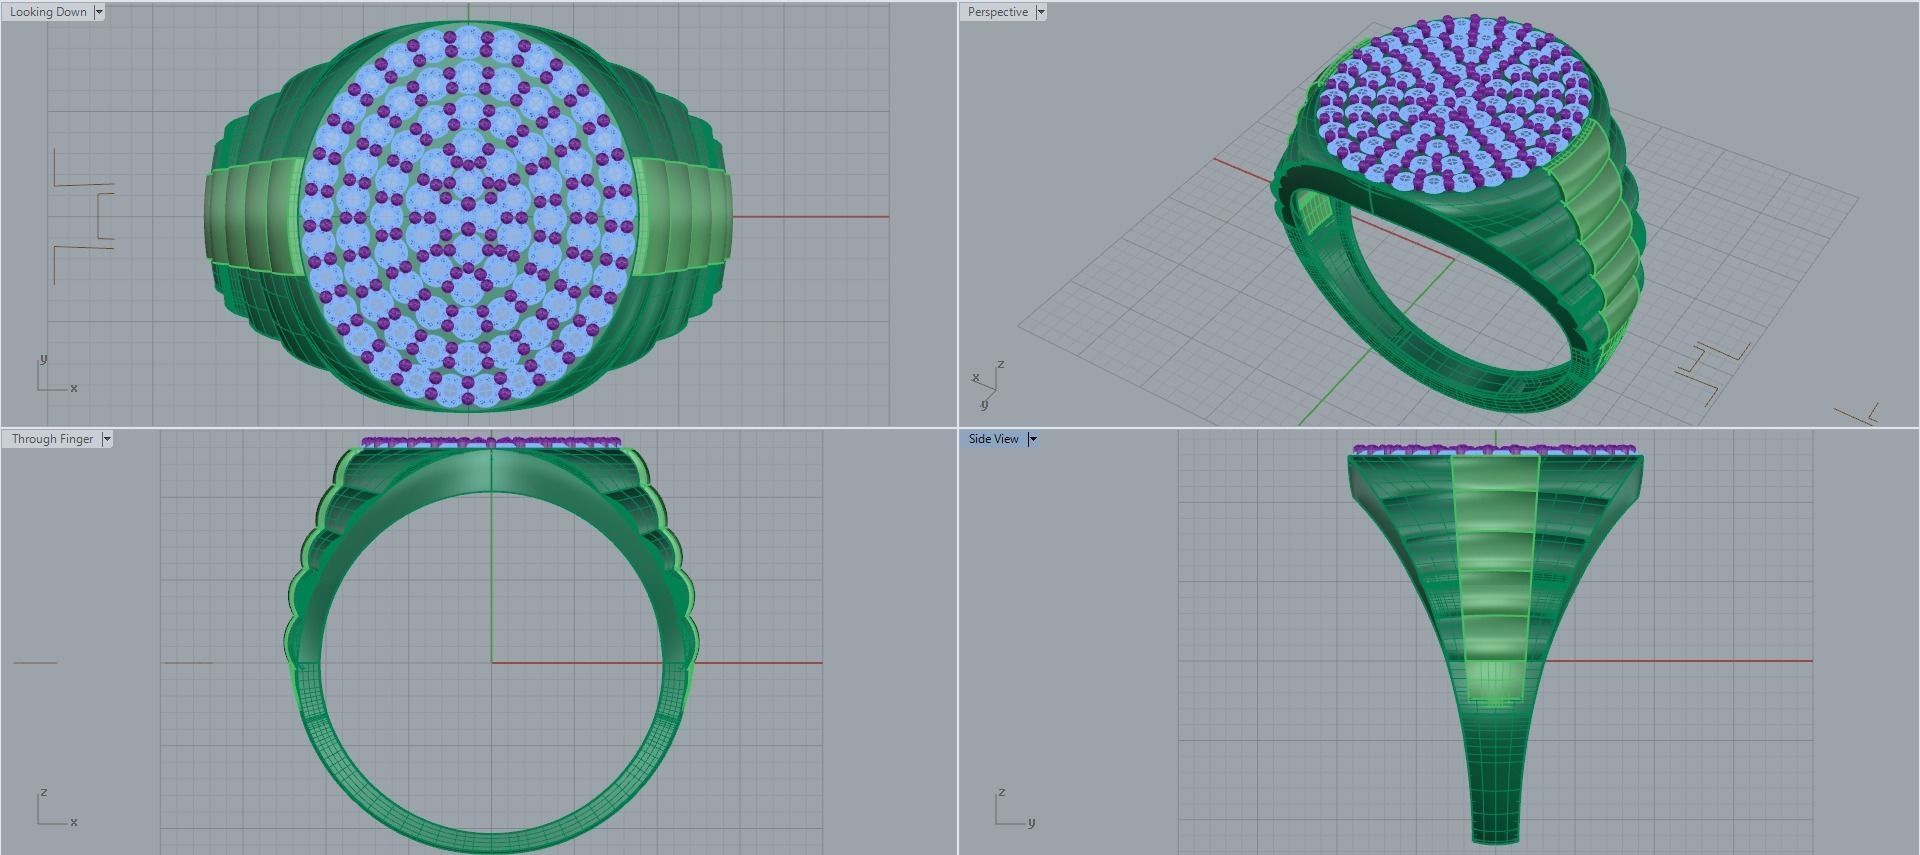This screenshot has height=855, width=1920.
Task: Open the Through Finger viewport dropdown arrow
Action: (x=106, y=439)
